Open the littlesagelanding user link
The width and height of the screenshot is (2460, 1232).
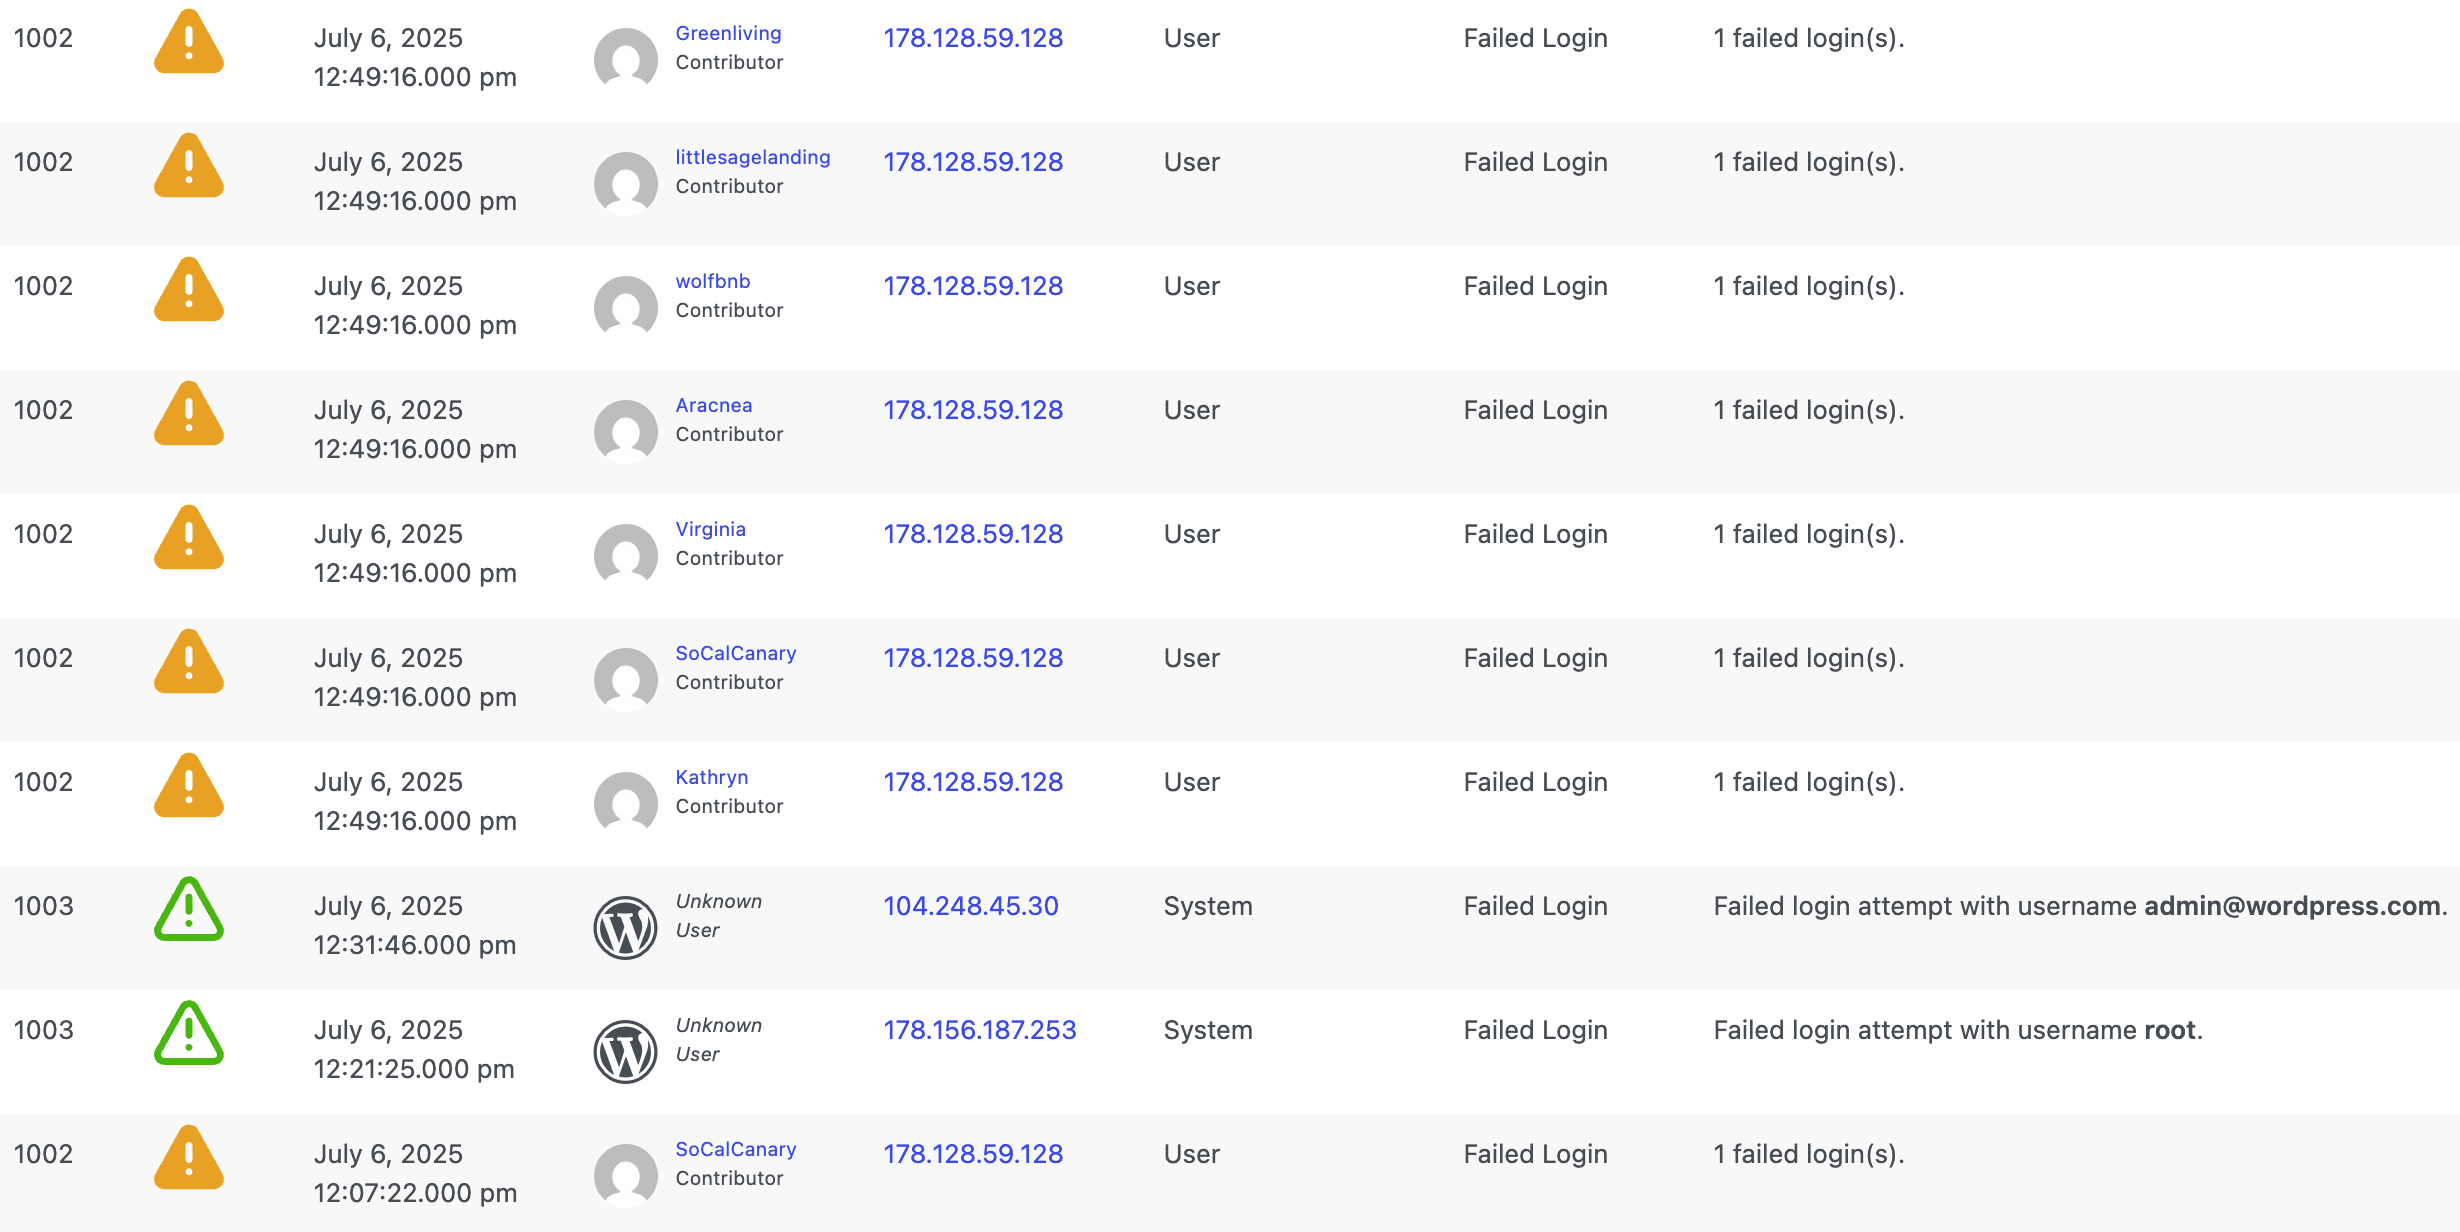[x=752, y=157]
